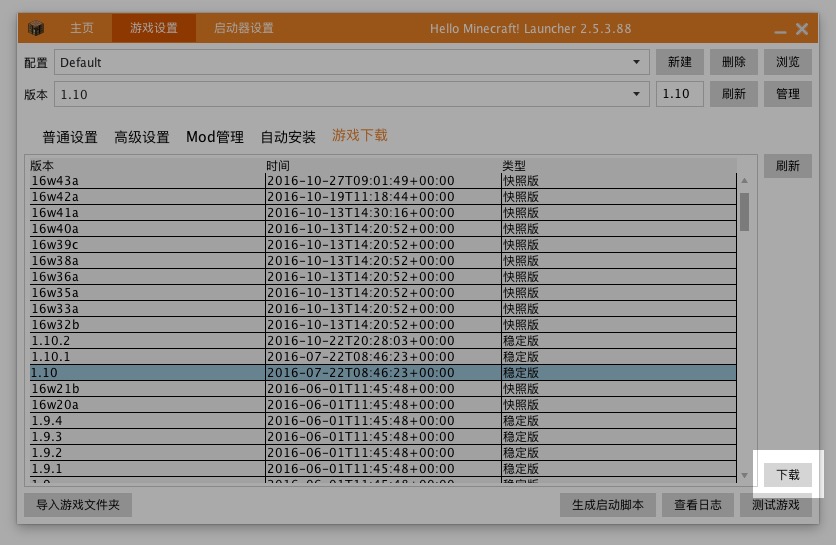Select the 游戏下载 sub-tab

tap(360, 135)
